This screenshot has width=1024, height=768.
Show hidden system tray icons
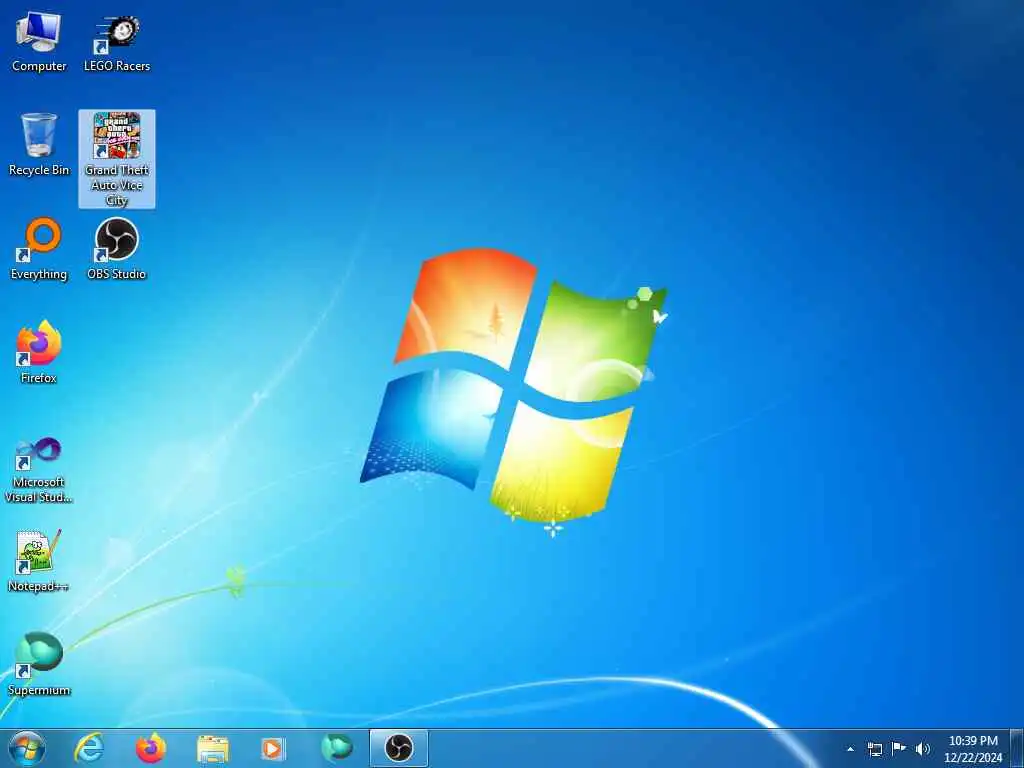point(850,749)
